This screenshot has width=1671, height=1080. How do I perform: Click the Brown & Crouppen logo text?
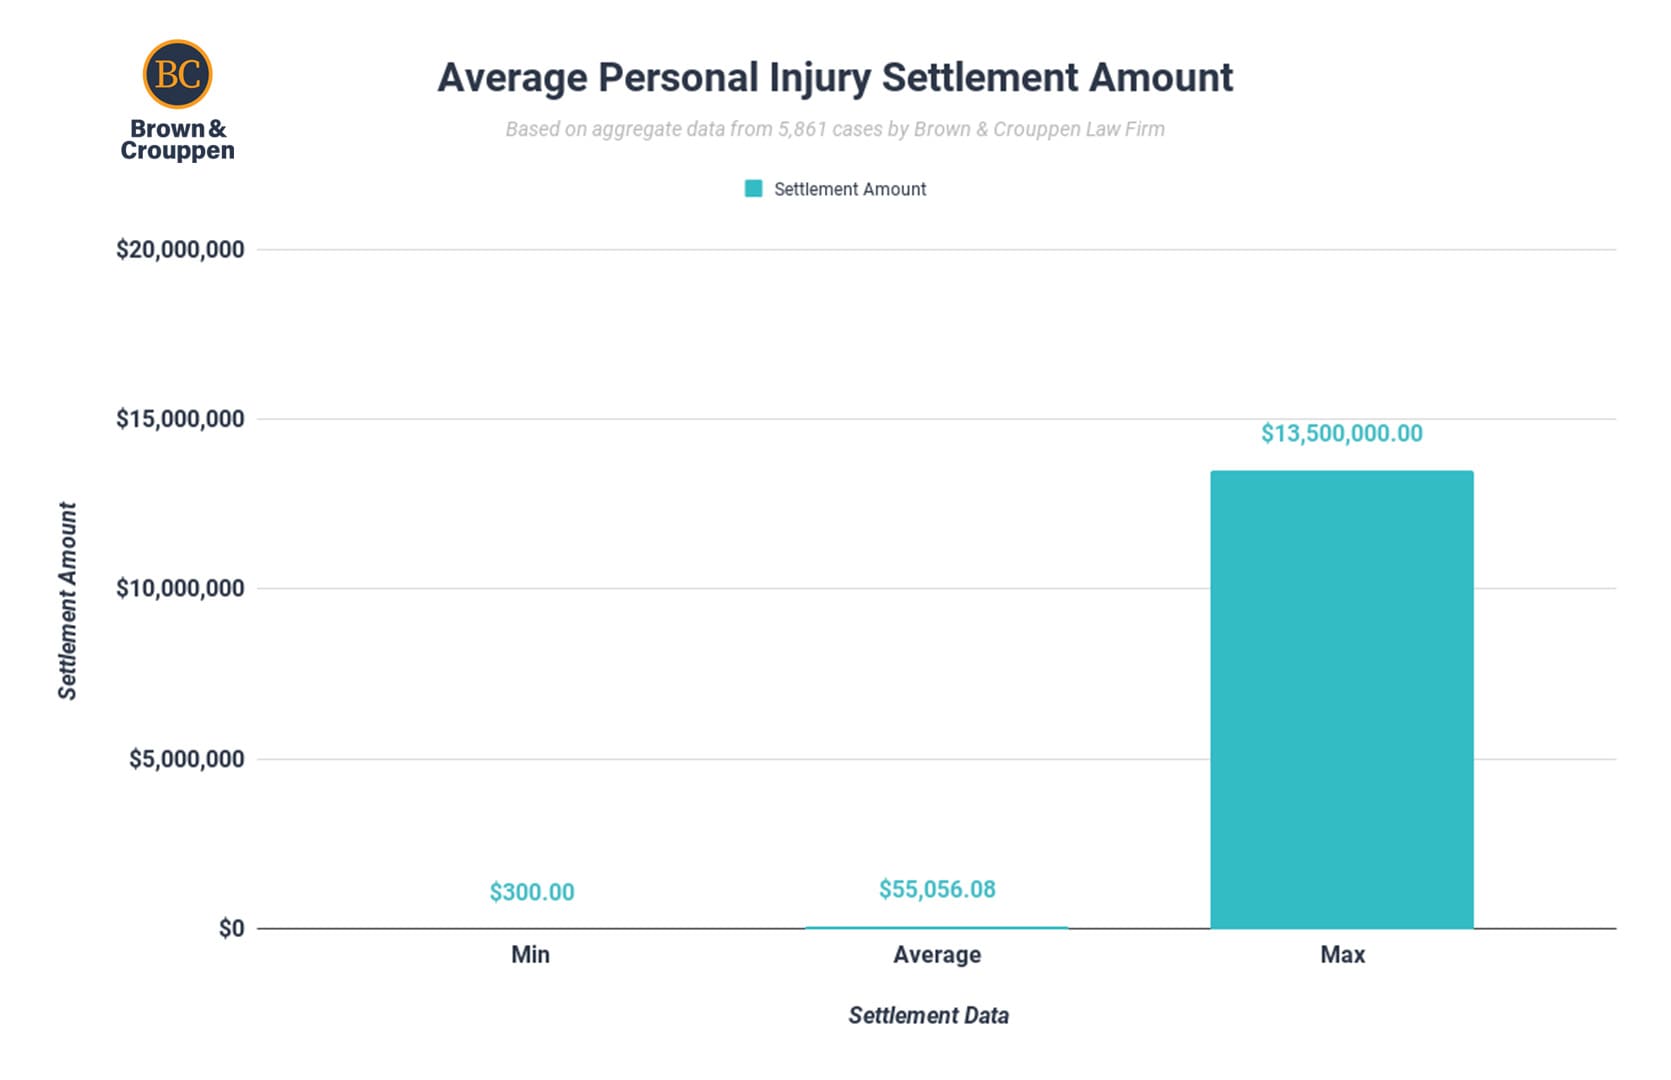177,140
